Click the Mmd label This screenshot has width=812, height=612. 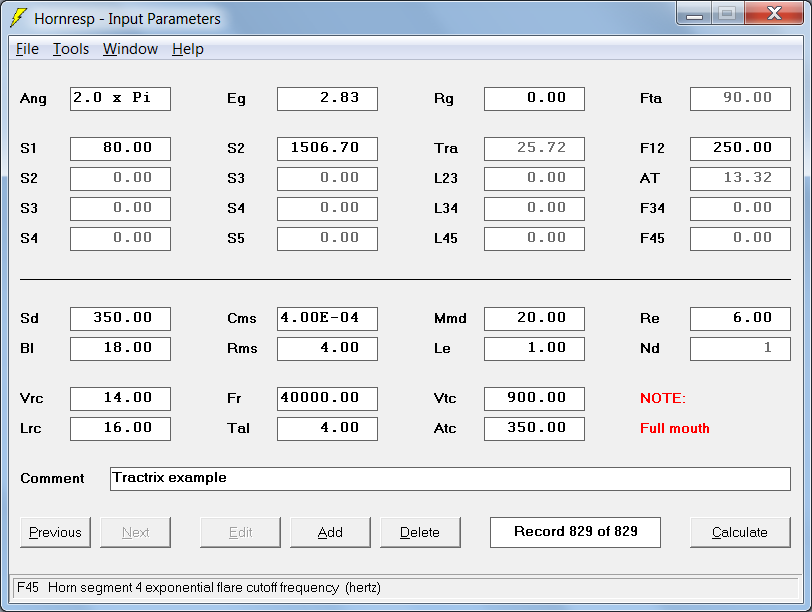[x=450, y=318]
